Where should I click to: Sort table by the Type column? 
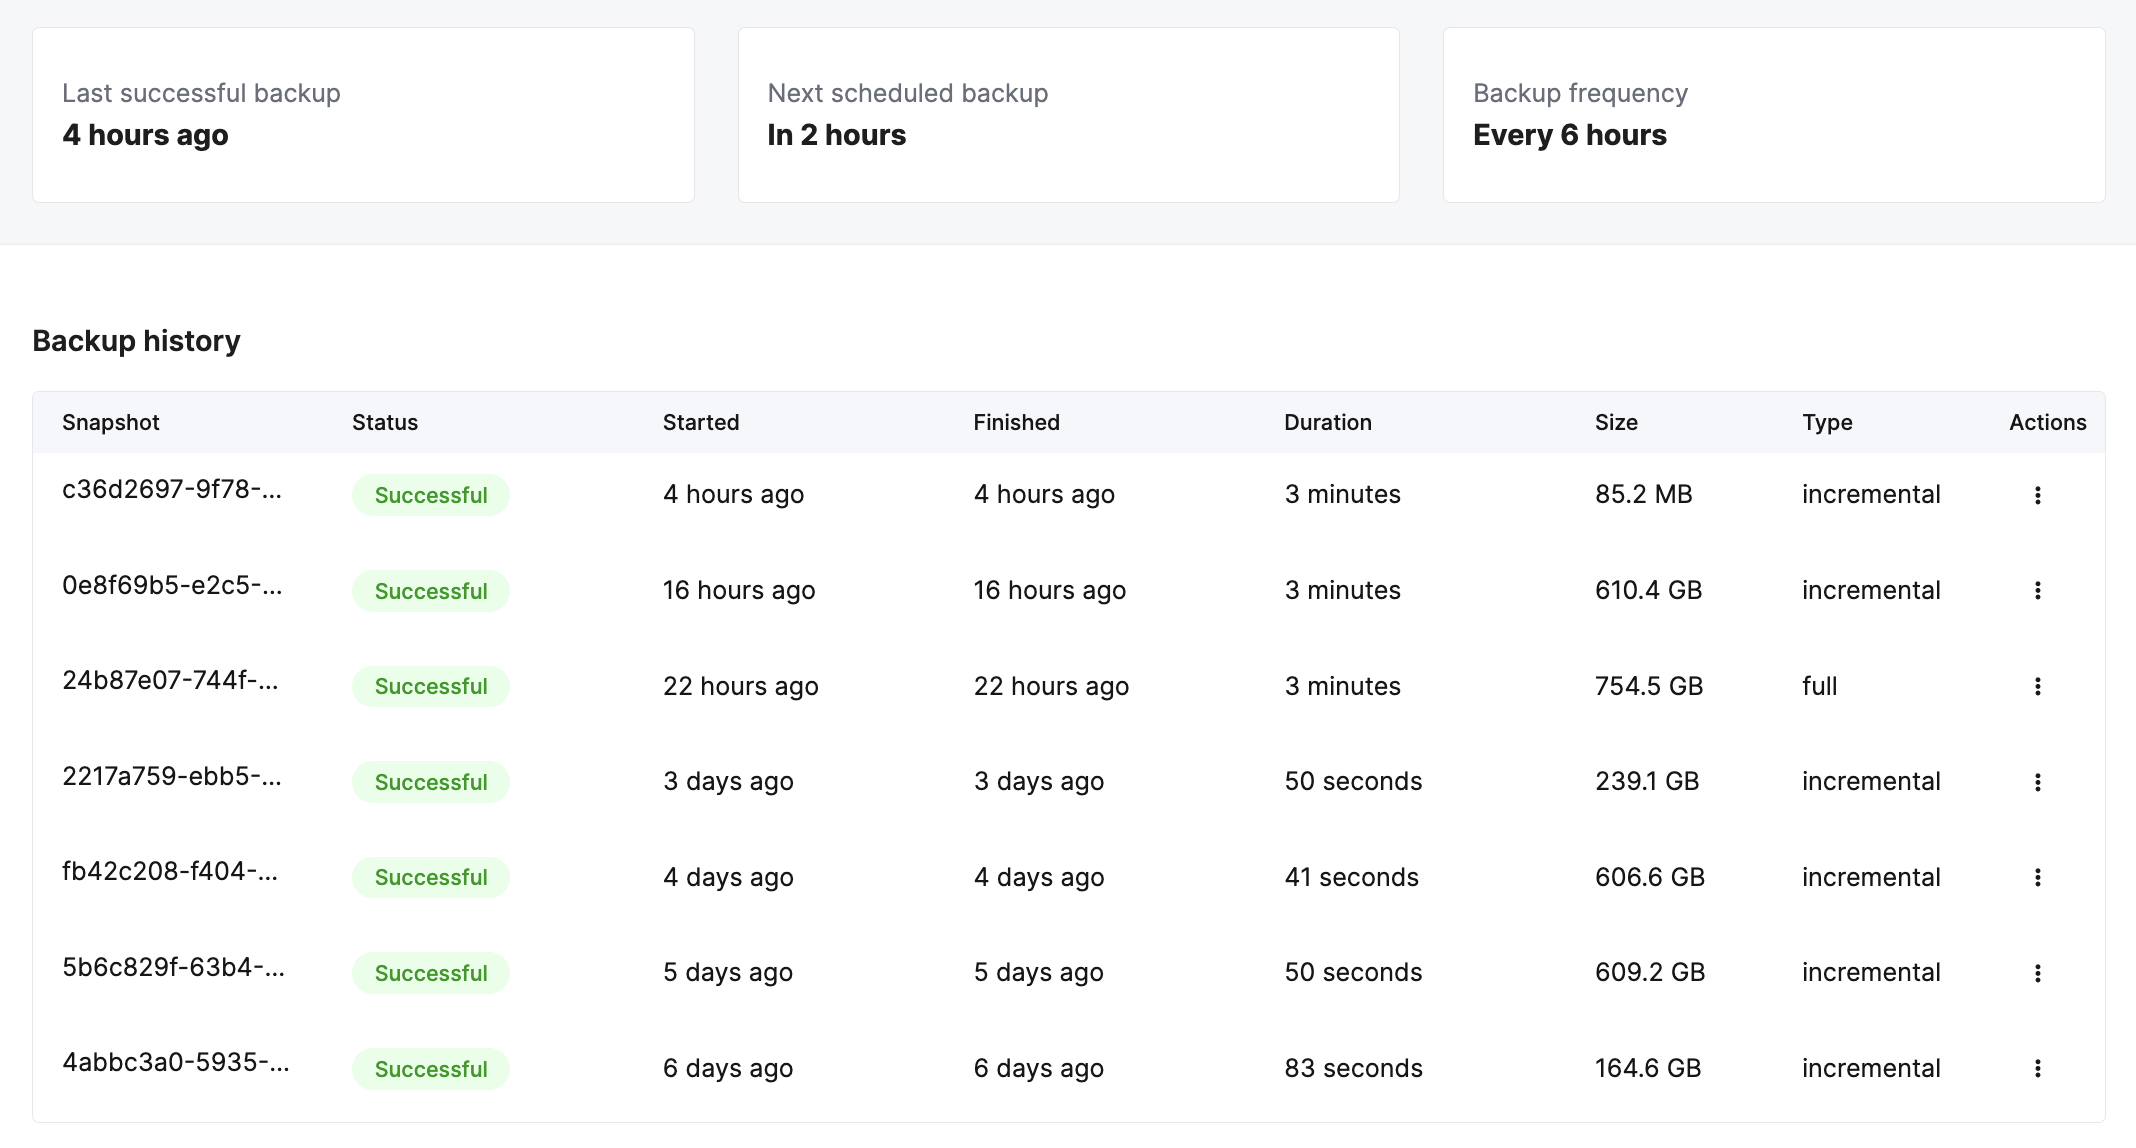[1827, 422]
